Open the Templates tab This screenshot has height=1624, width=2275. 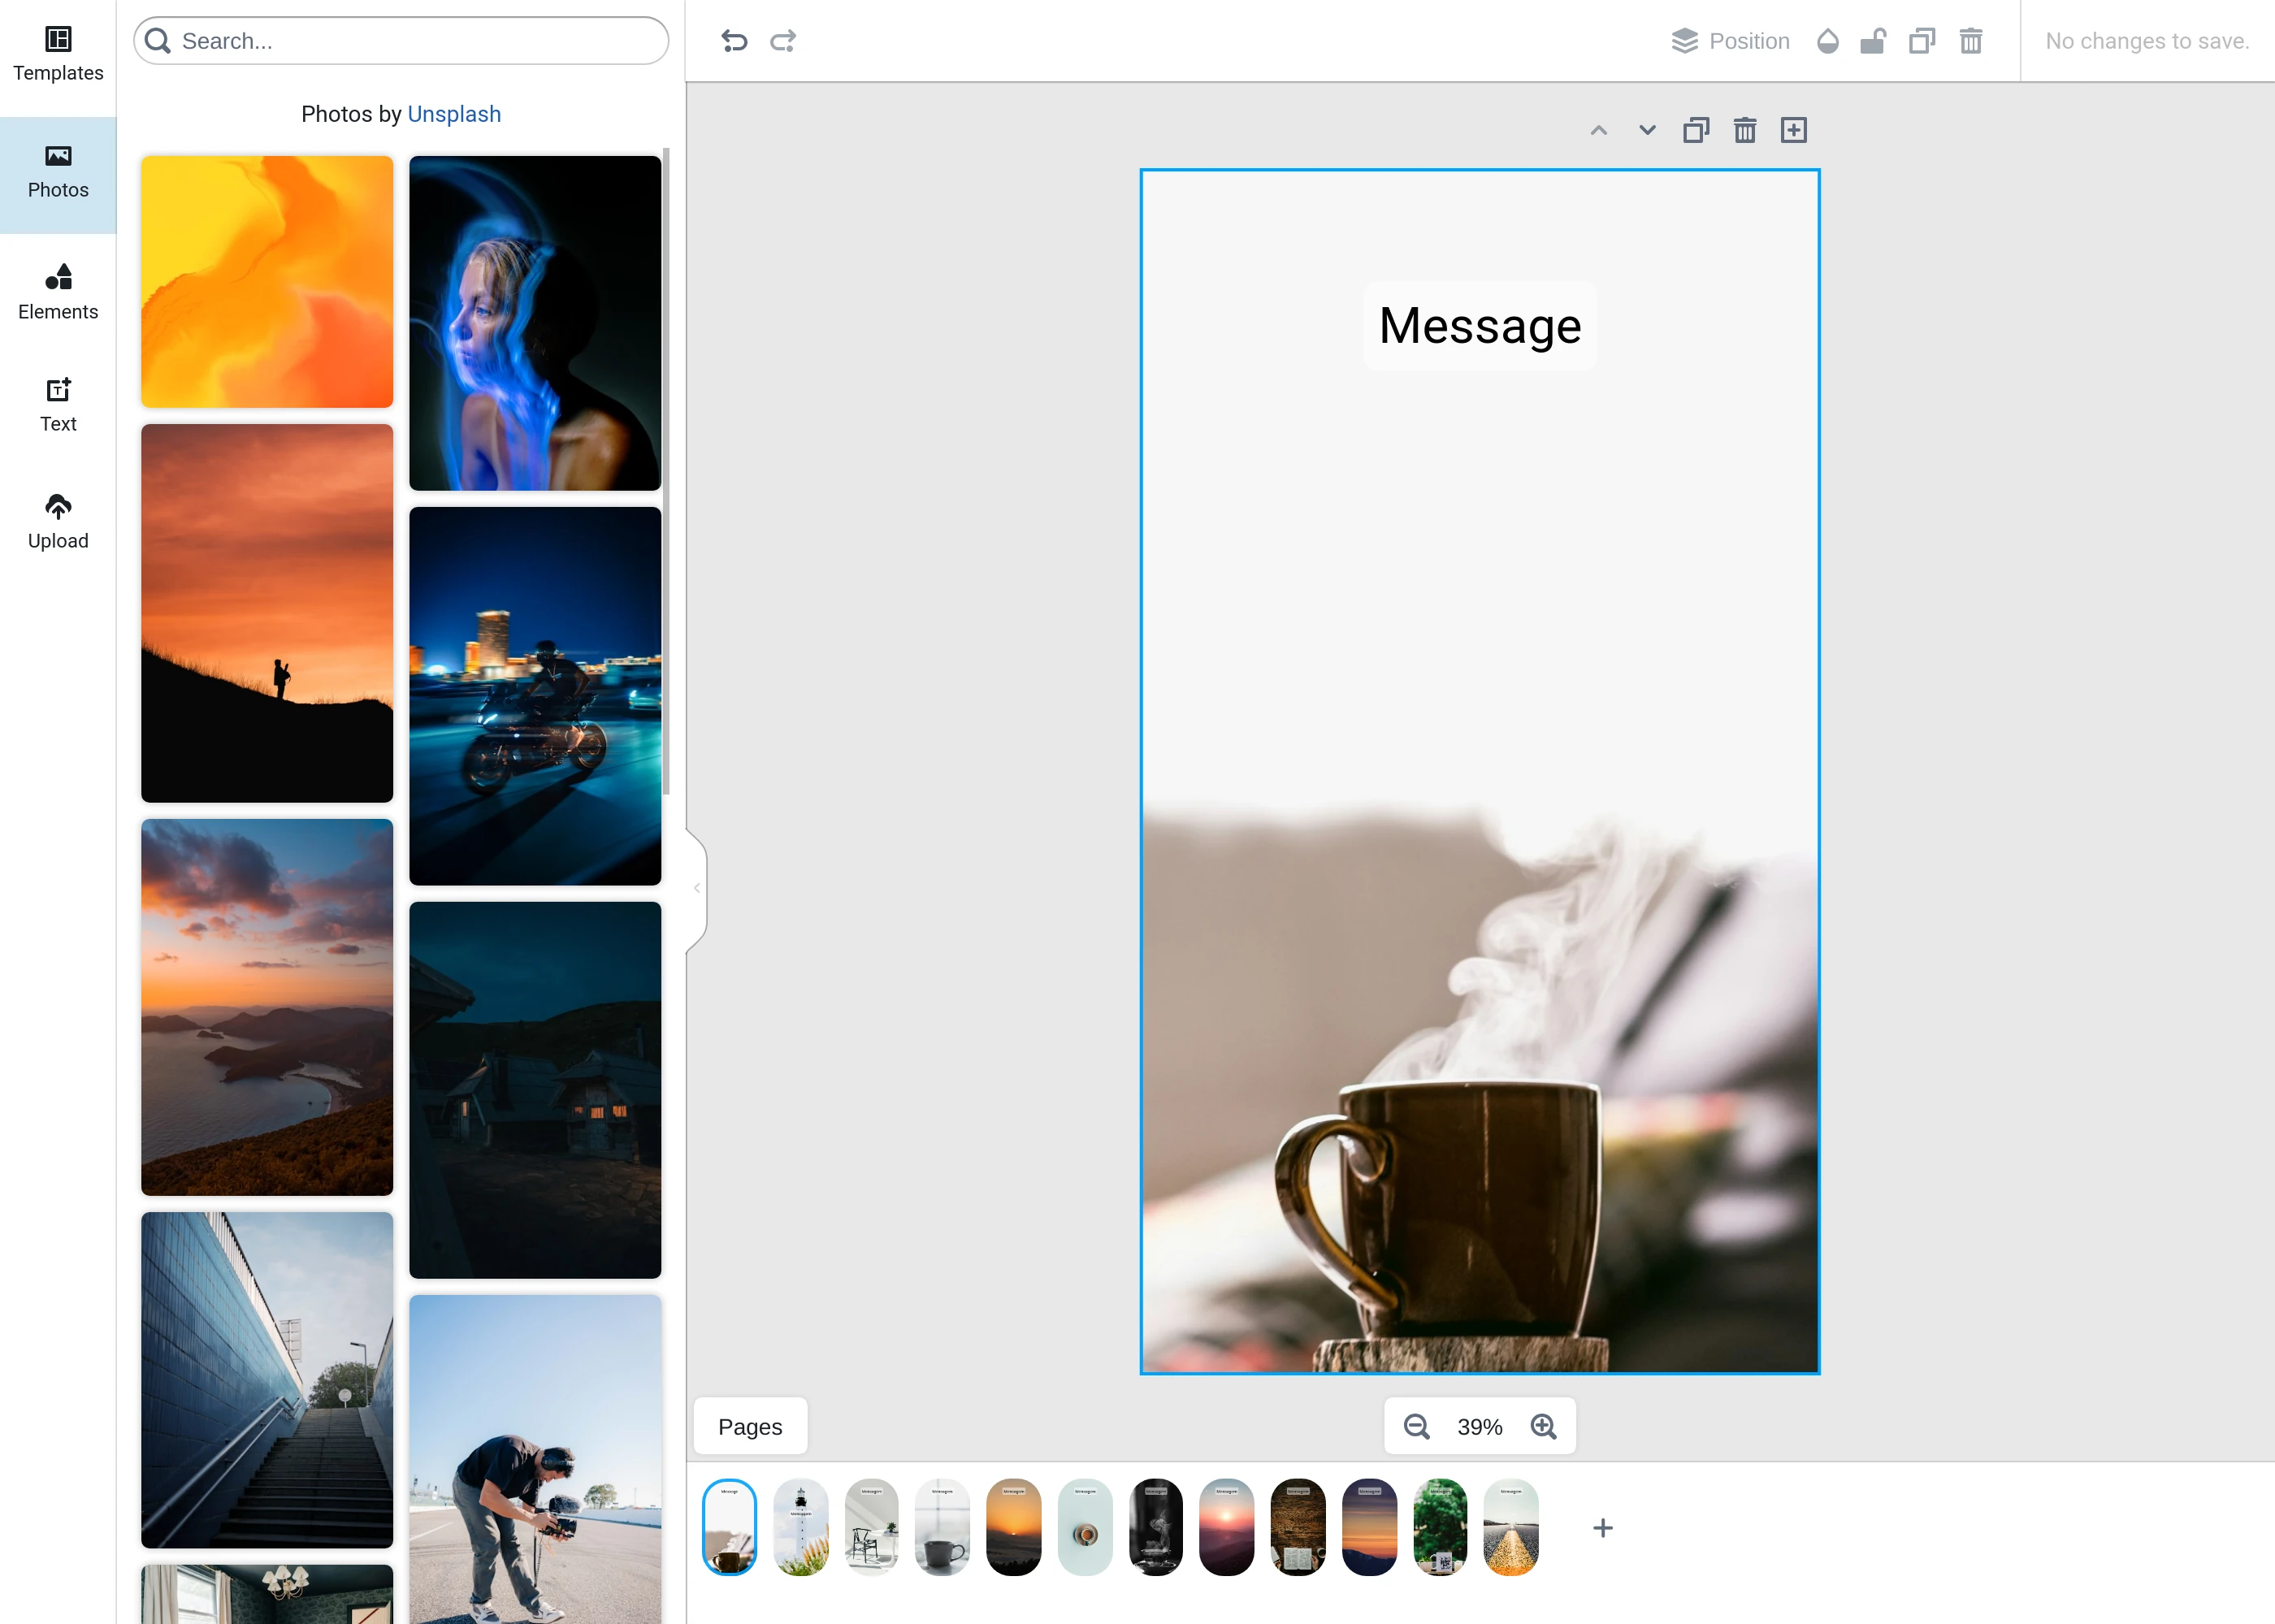click(58, 55)
